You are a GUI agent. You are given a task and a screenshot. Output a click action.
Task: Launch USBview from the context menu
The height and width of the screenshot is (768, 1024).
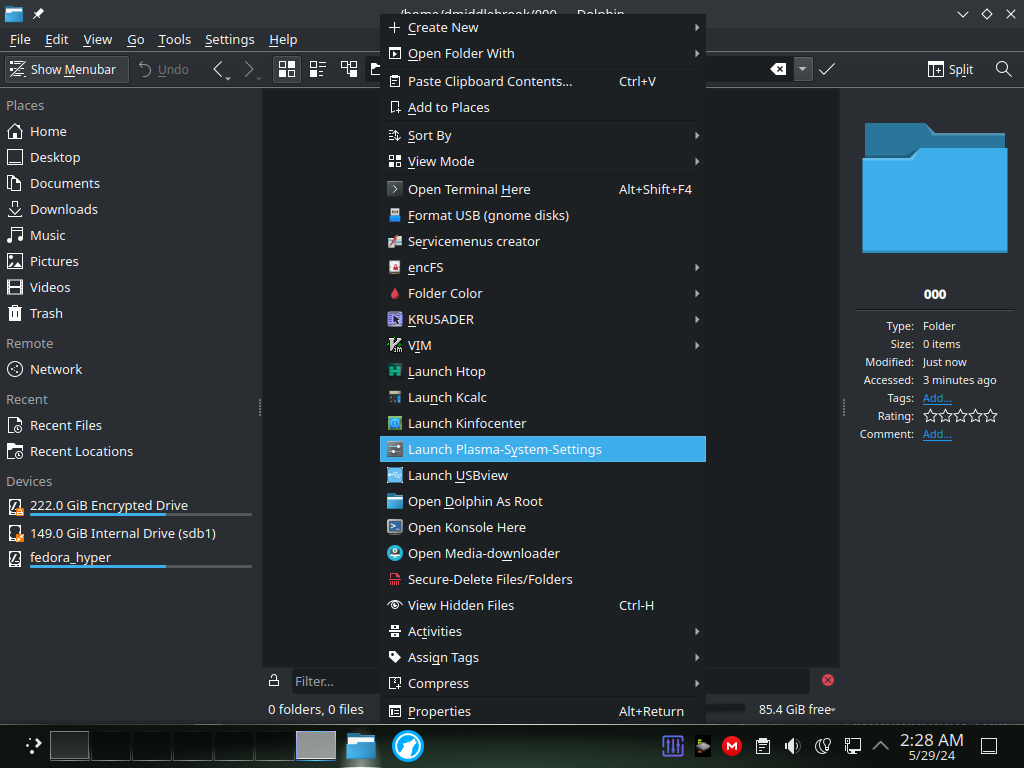click(x=543, y=475)
